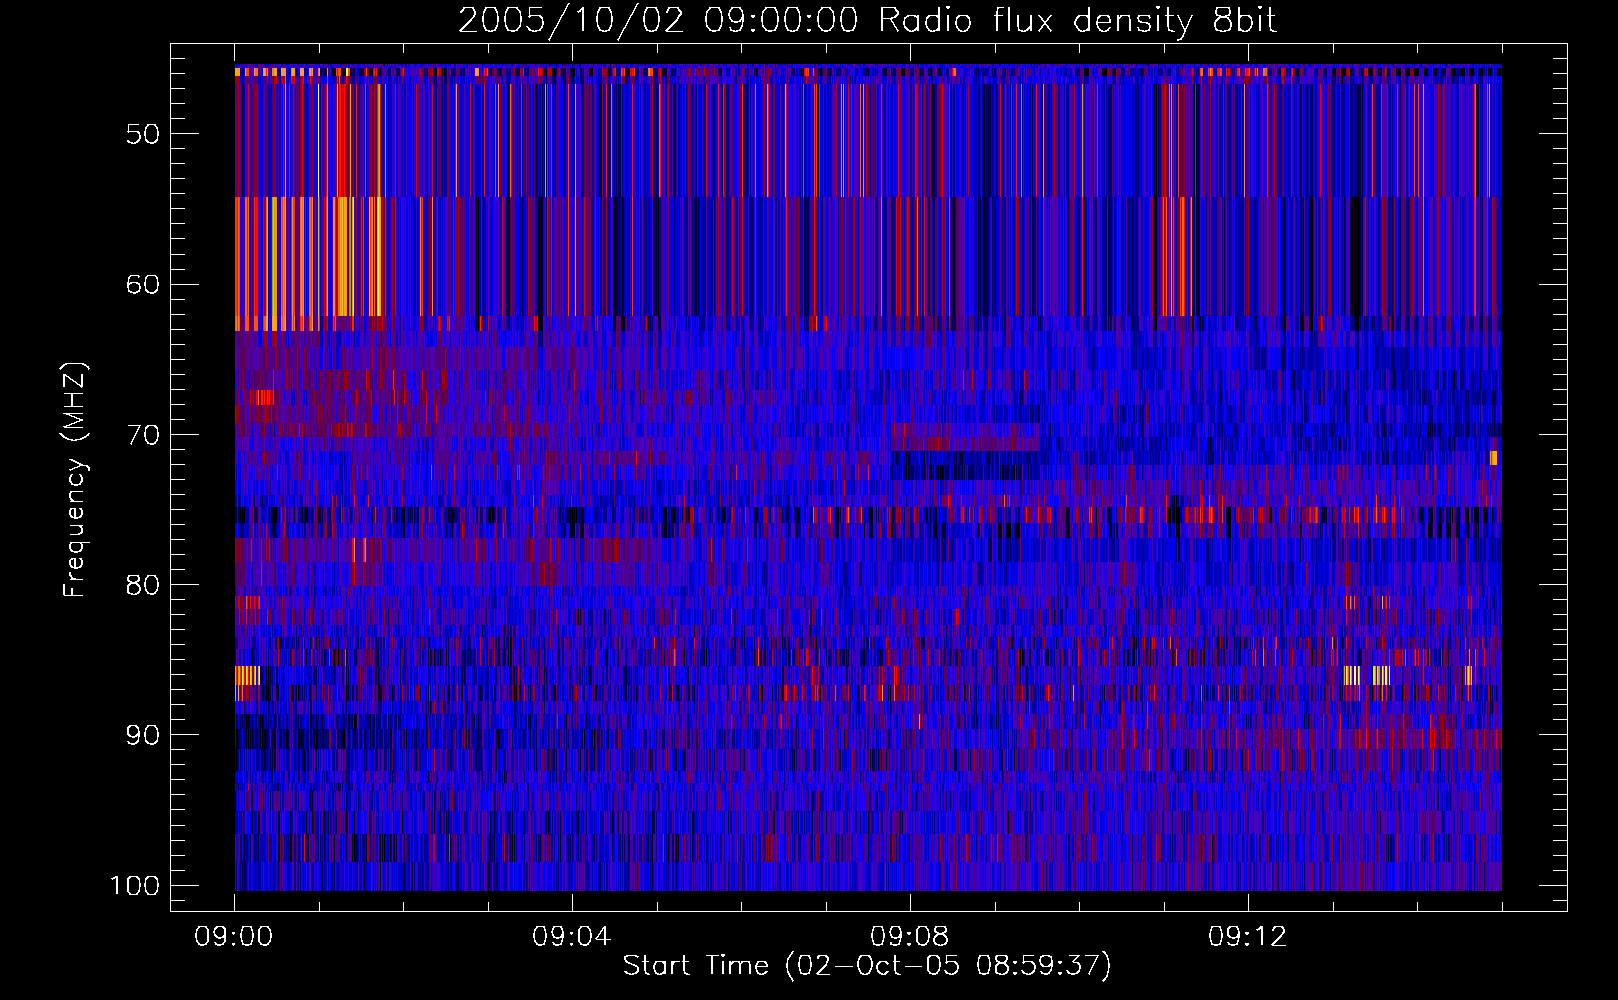
Task: Click the 80 frequency tick label
Action: pos(142,585)
